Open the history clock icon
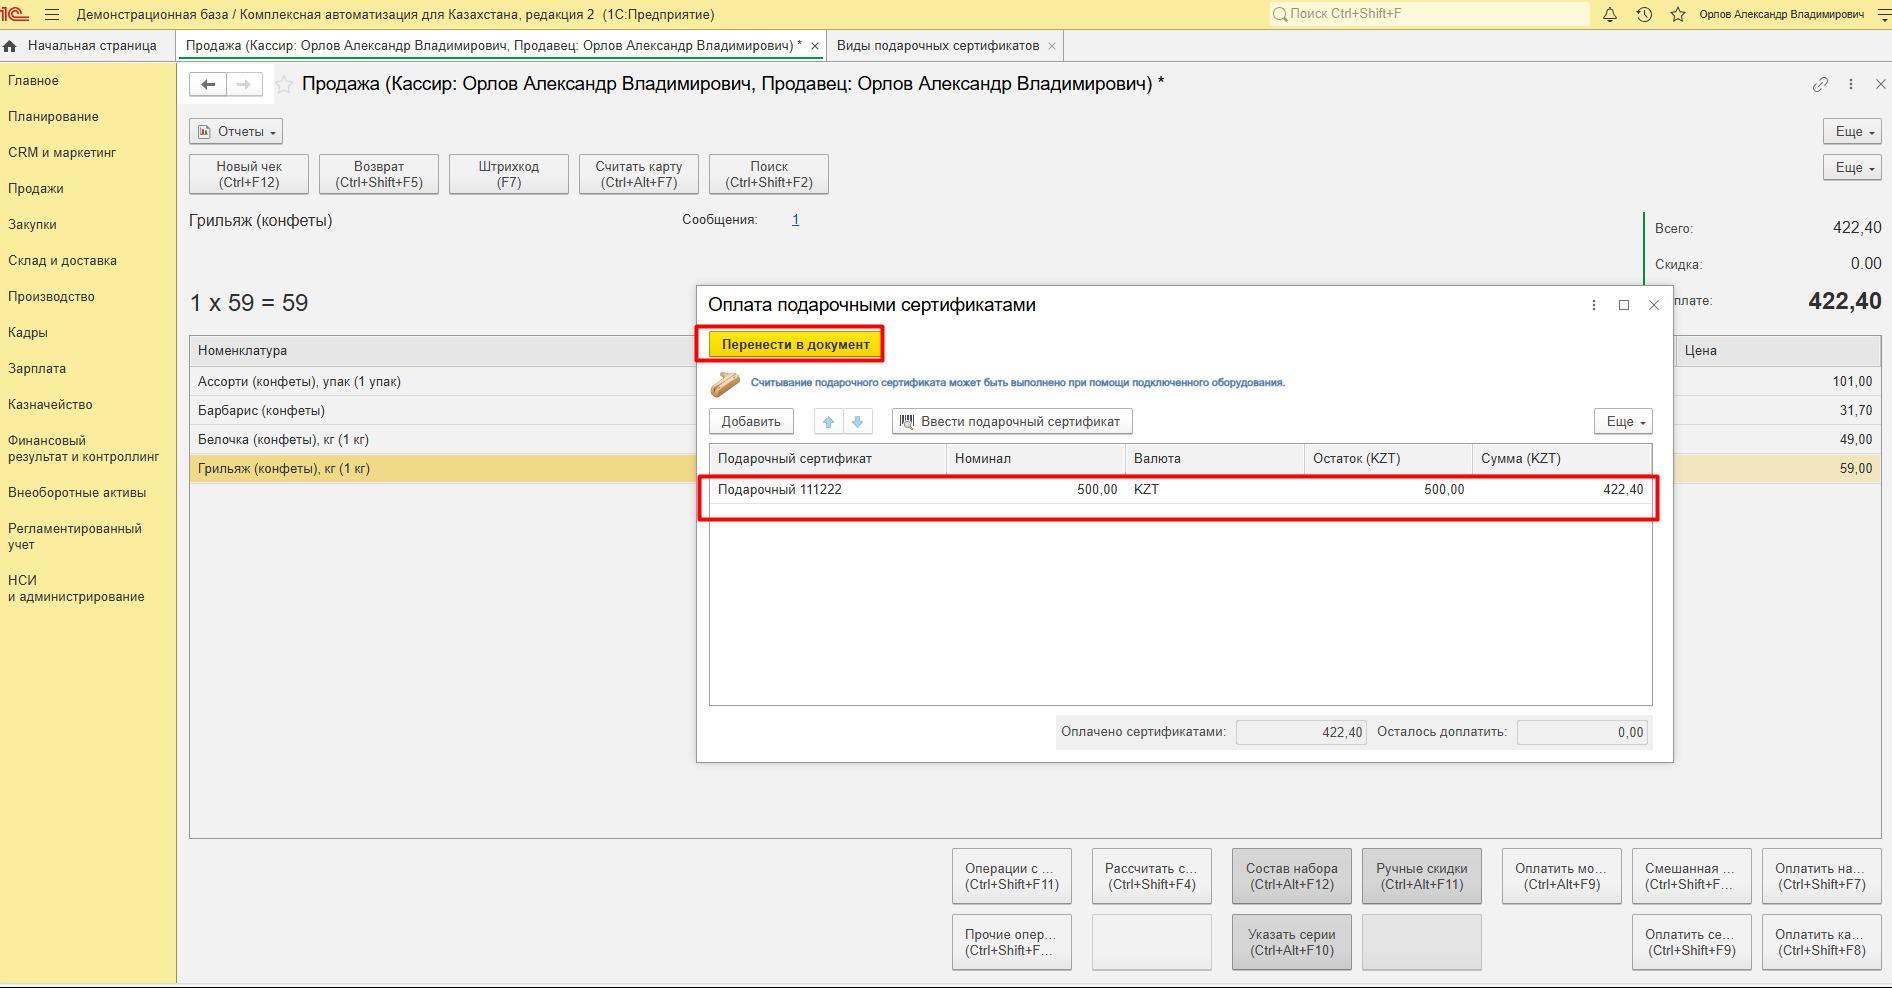The image size is (1892, 988). pyautogui.click(x=1644, y=15)
